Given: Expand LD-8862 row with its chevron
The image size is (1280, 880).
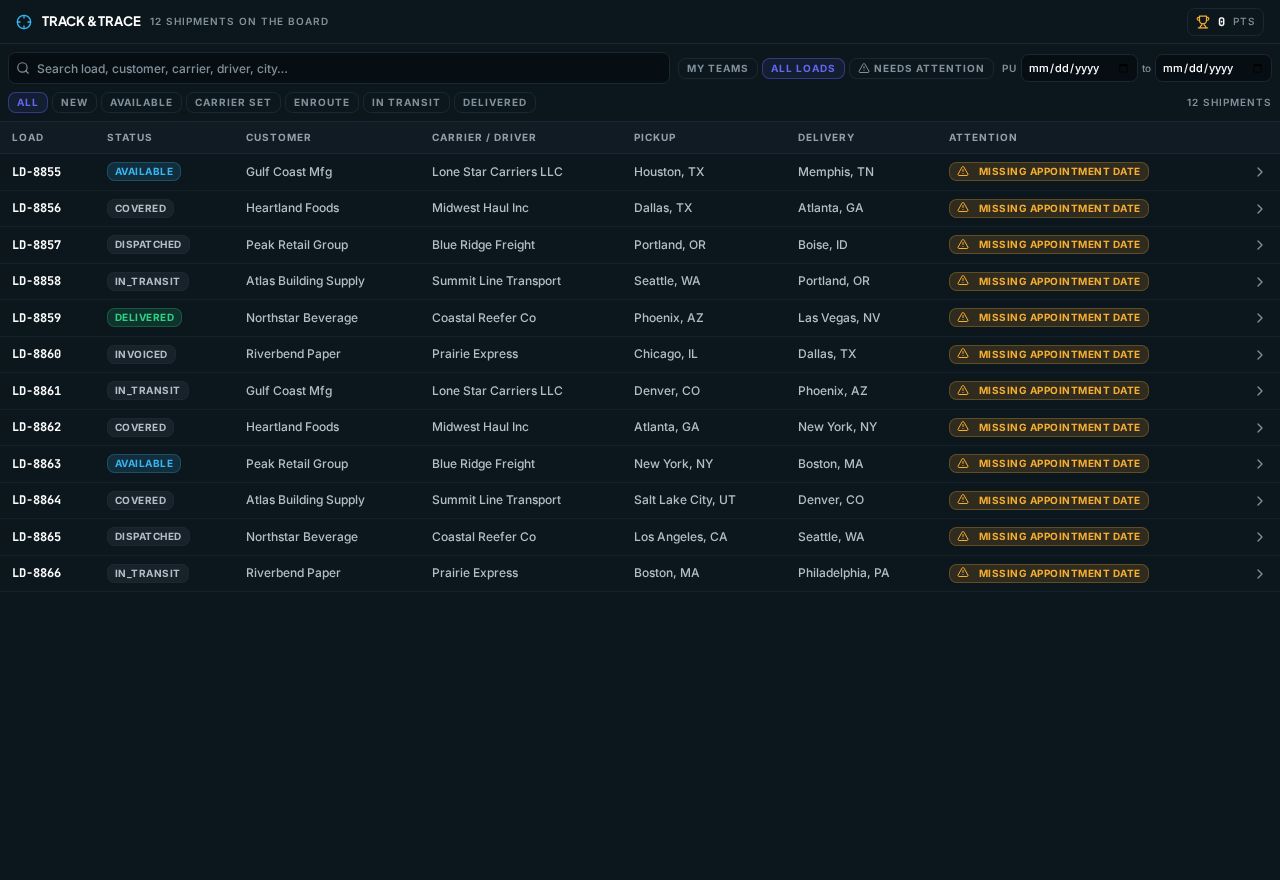Looking at the screenshot, I should pos(1260,428).
